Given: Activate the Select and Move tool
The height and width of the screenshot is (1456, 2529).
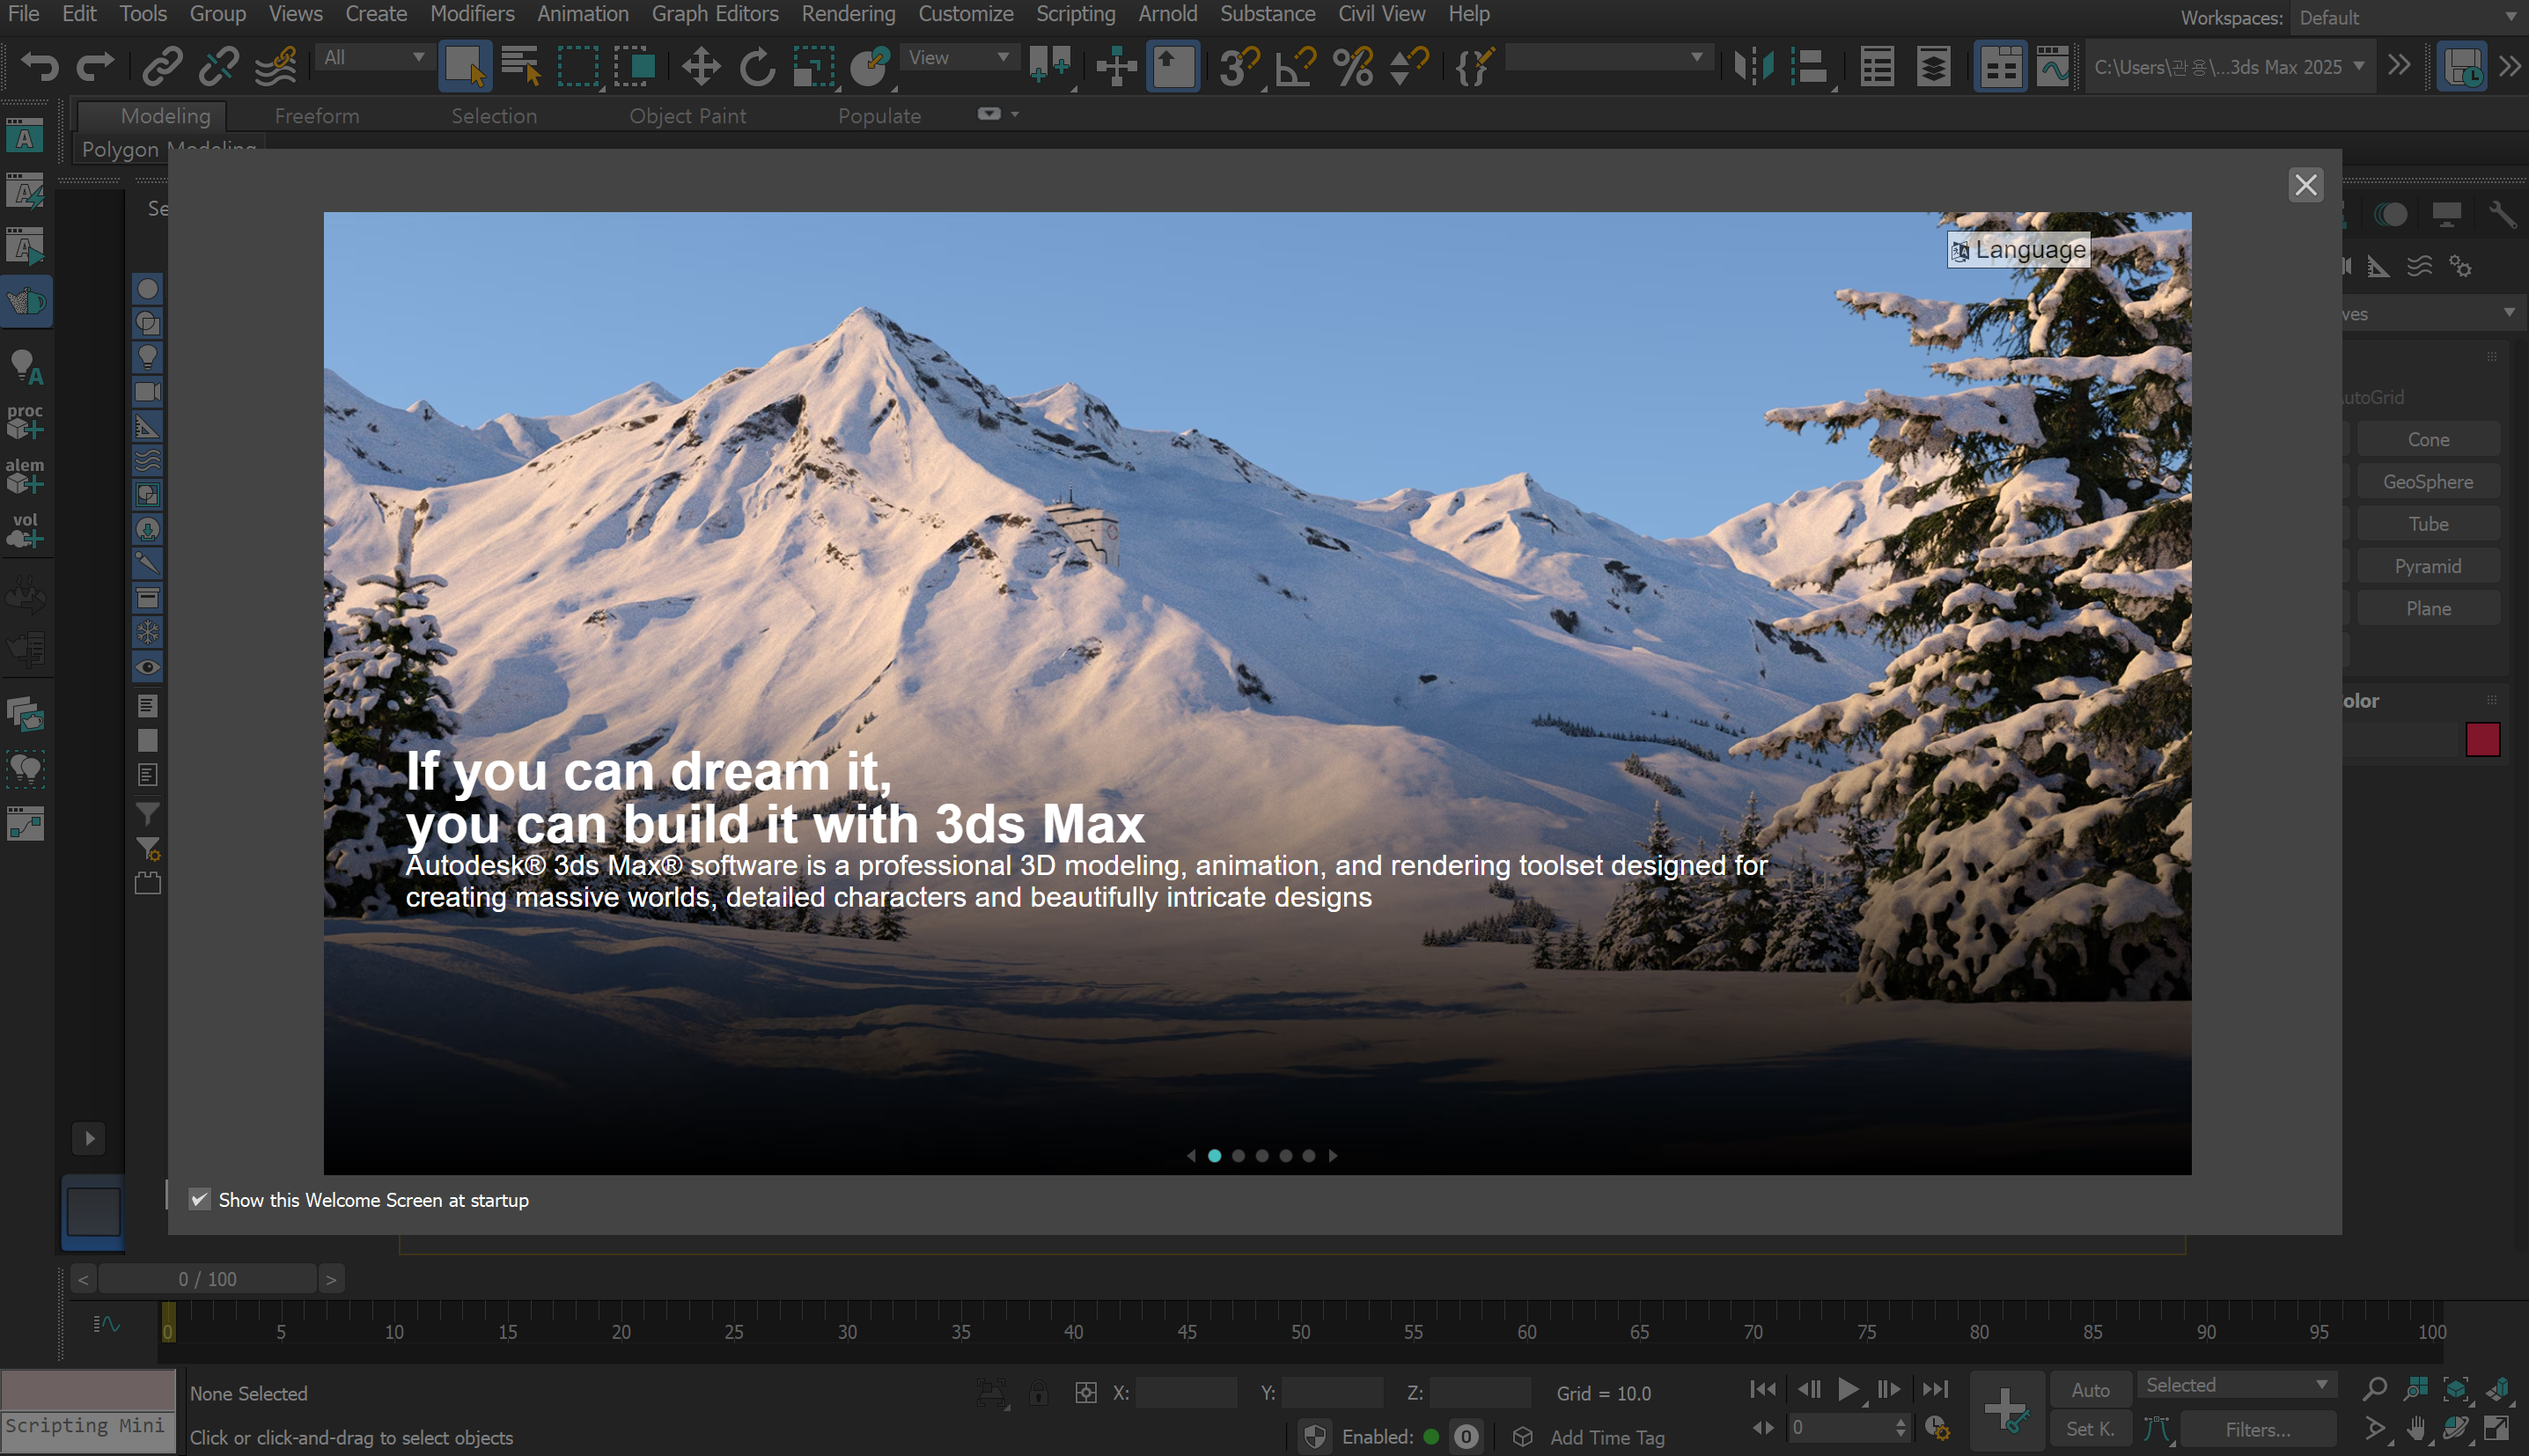Looking at the screenshot, I should click(701, 67).
